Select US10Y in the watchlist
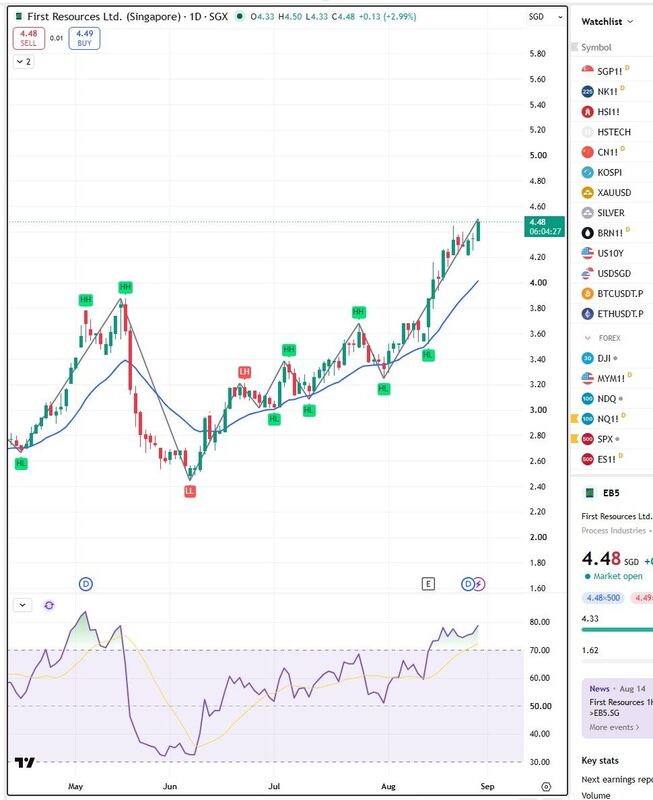 pos(612,253)
